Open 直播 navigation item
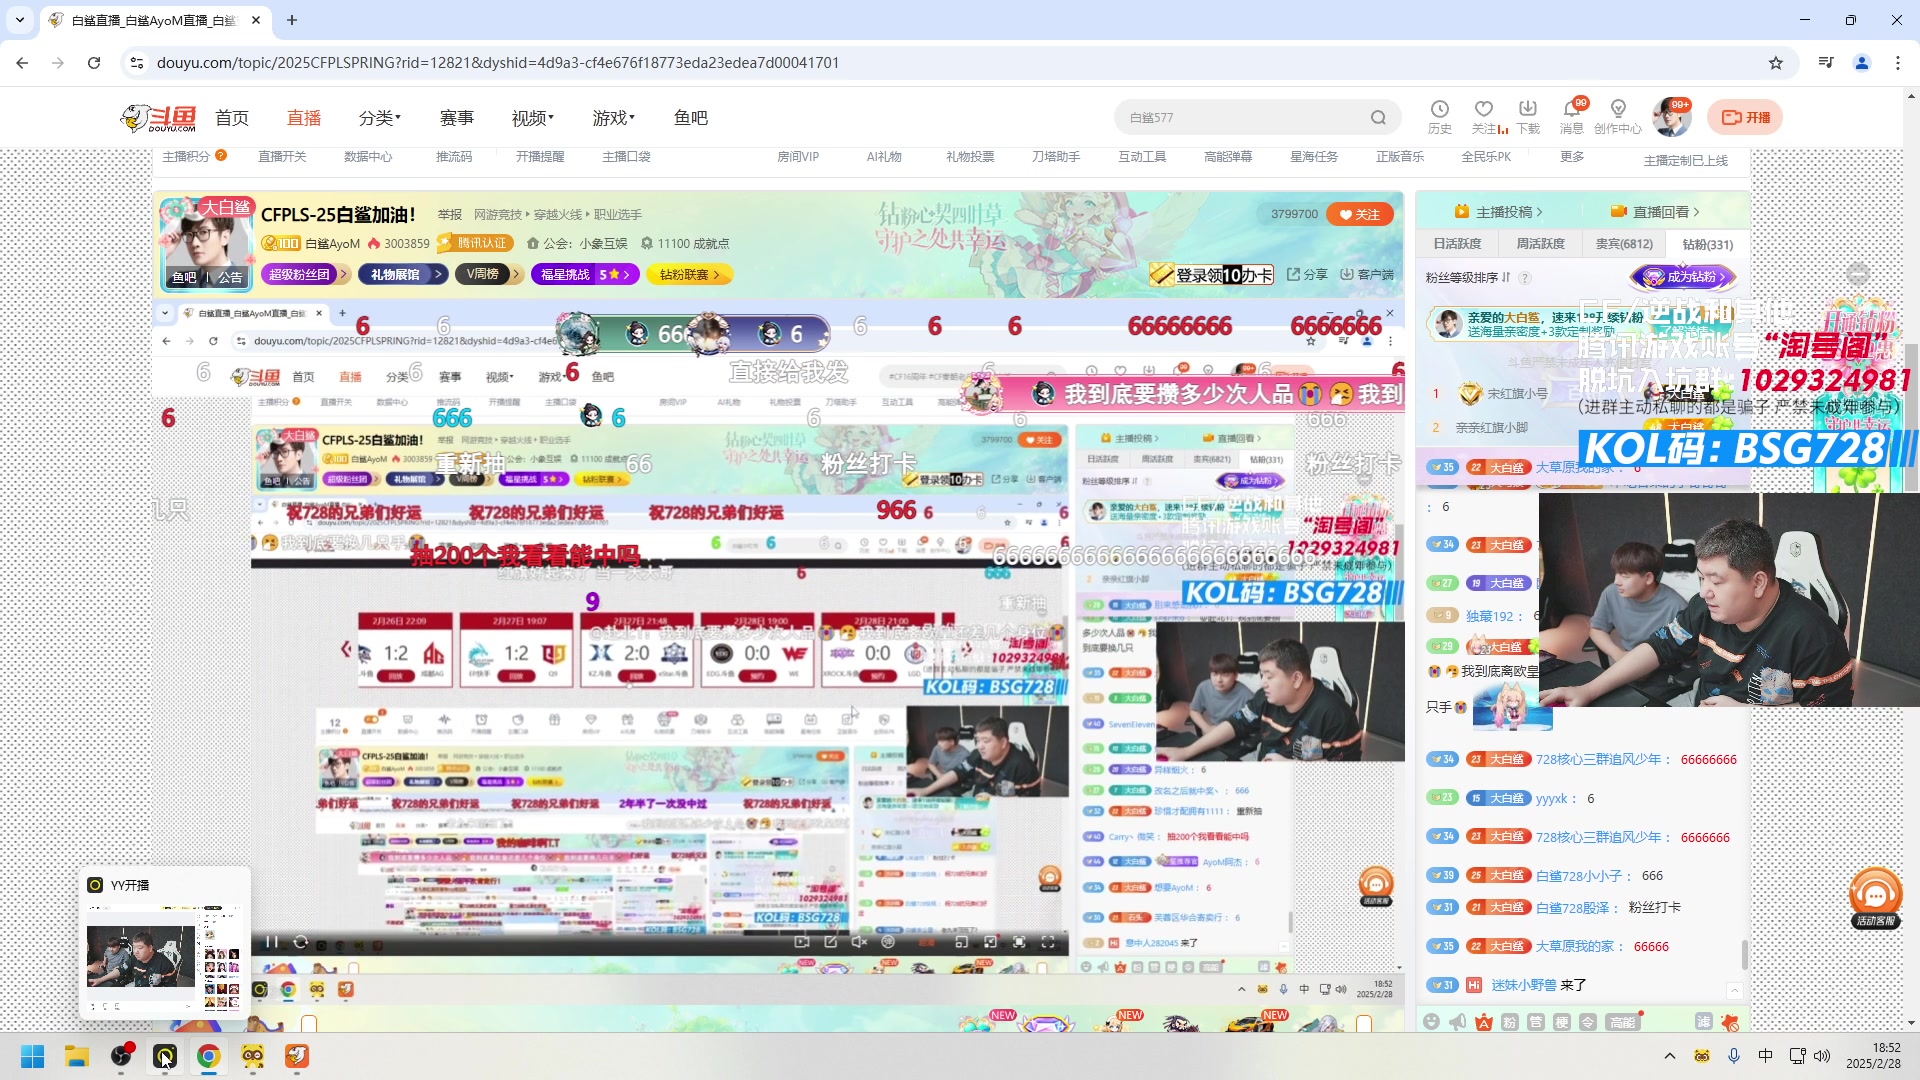This screenshot has width=1920, height=1080. (304, 118)
